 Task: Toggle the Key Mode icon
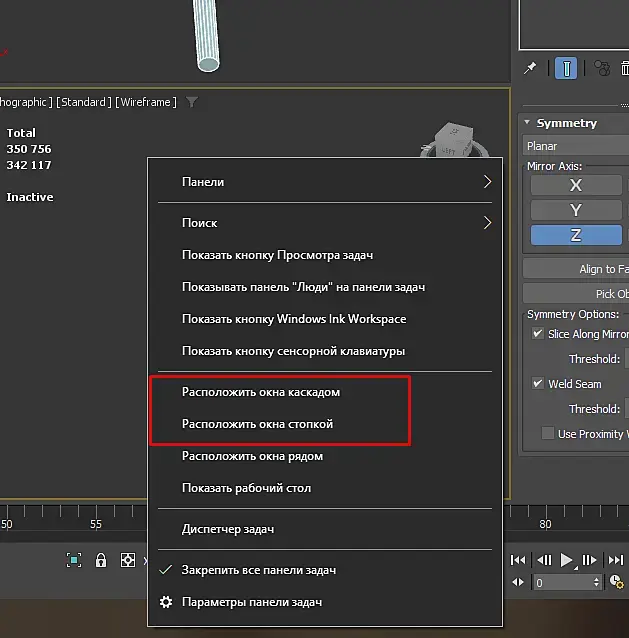(518, 582)
